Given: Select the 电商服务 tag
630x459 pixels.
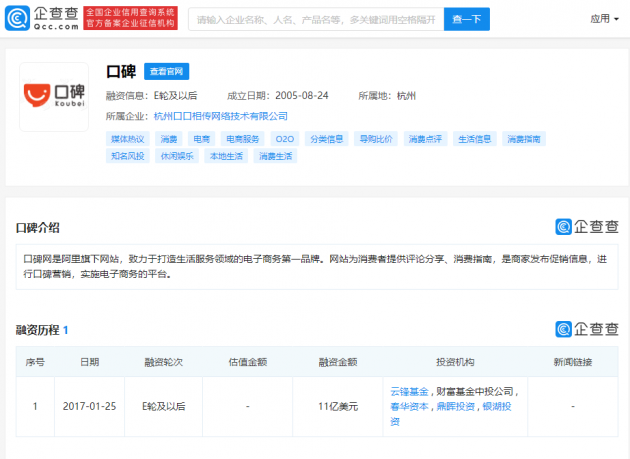Looking at the screenshot, I should 243,139.
